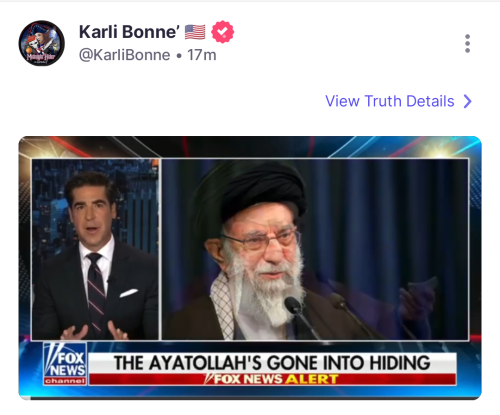500x415 pixels.
Task: Click the red verified badge
Action: (x=222, y=32)
